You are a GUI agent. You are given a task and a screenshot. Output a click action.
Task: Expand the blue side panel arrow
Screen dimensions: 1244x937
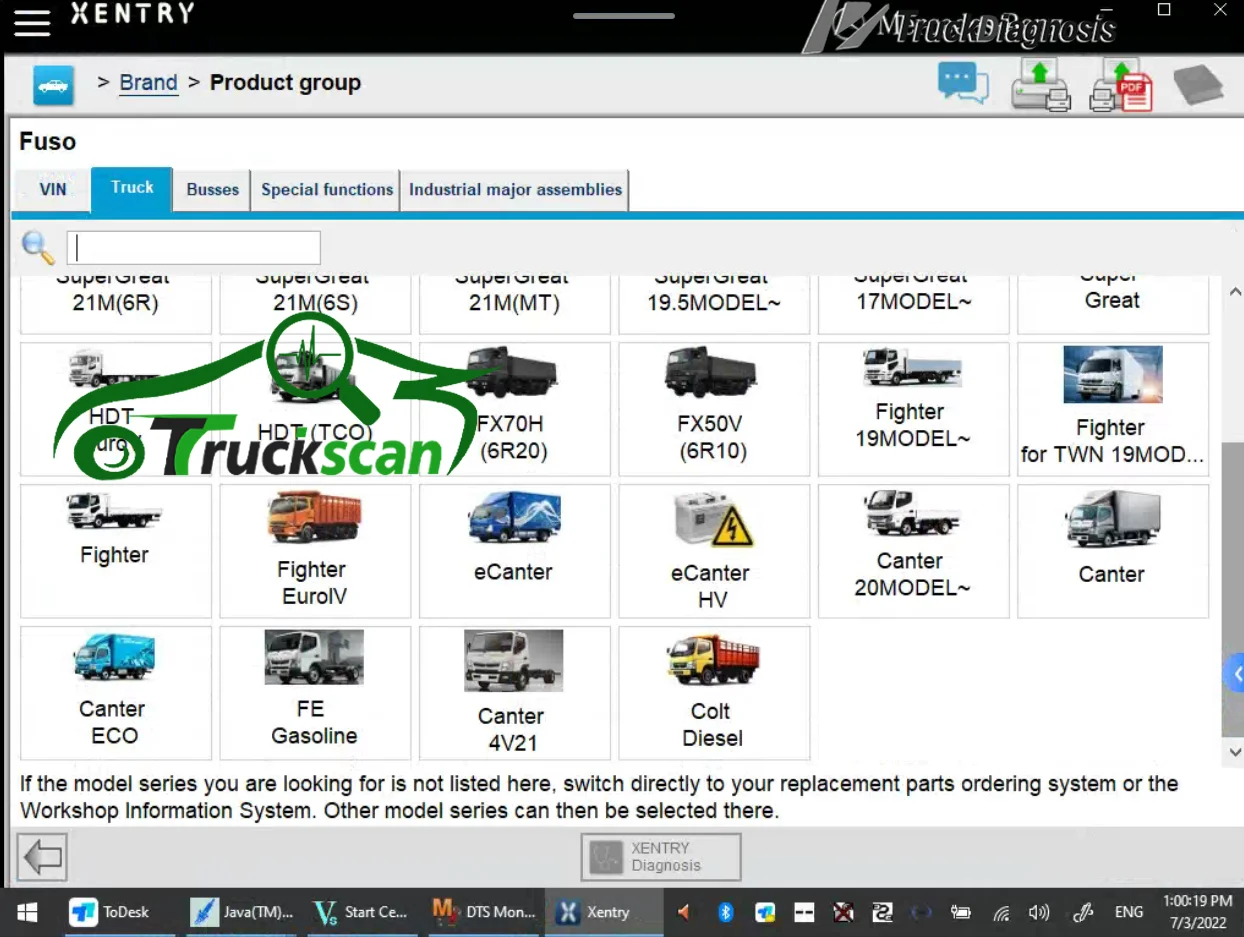1235,674
